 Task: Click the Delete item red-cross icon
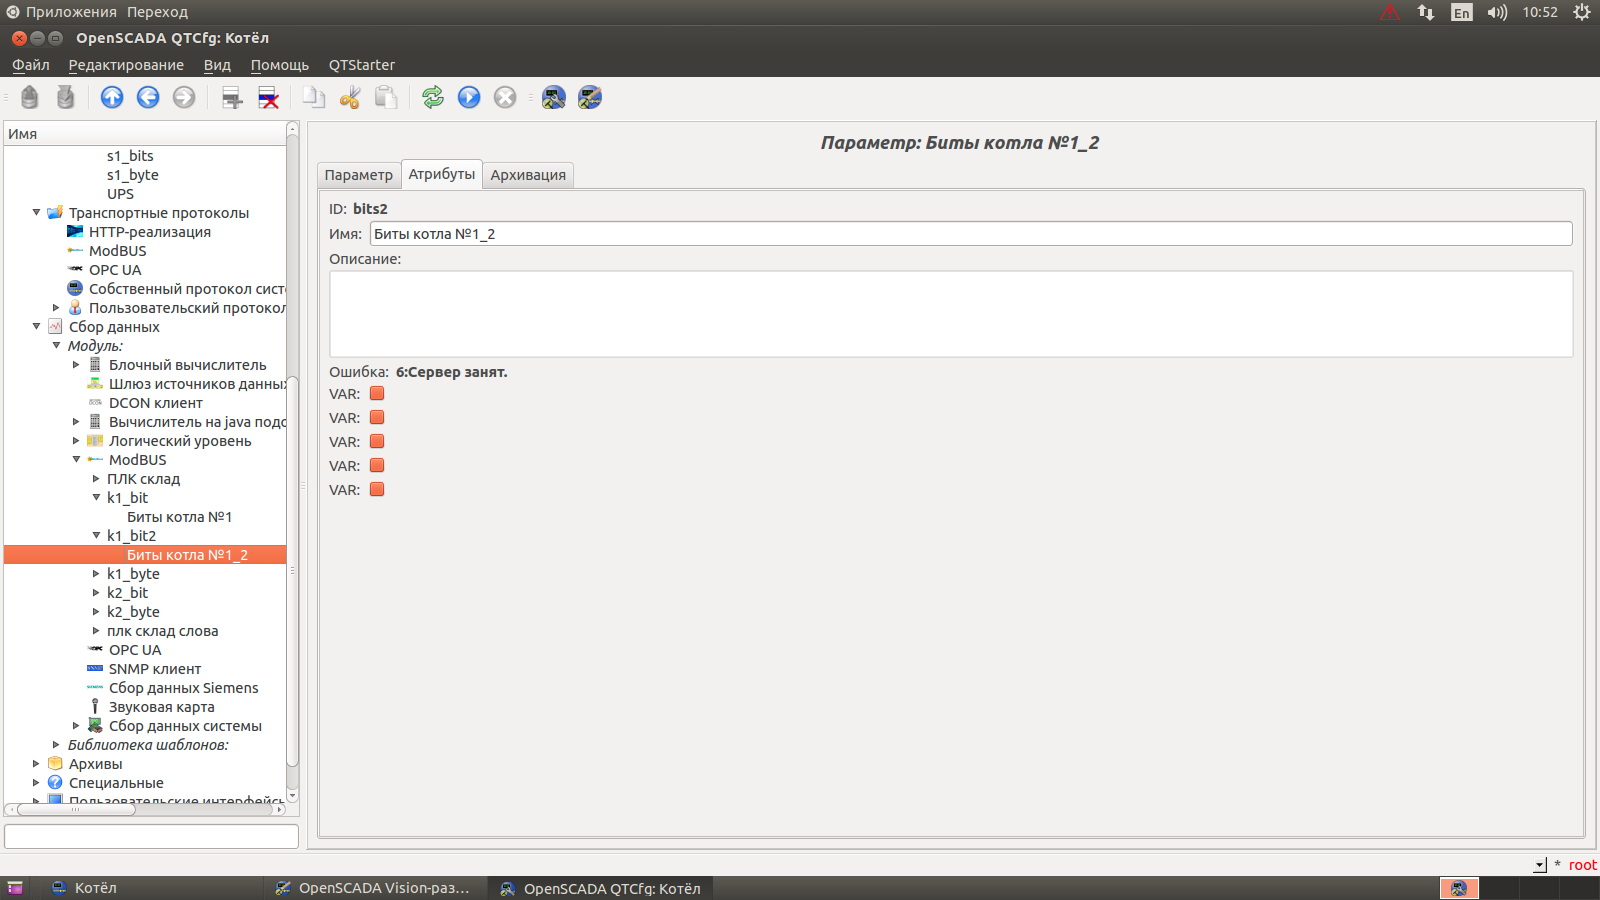coord(268,97)
